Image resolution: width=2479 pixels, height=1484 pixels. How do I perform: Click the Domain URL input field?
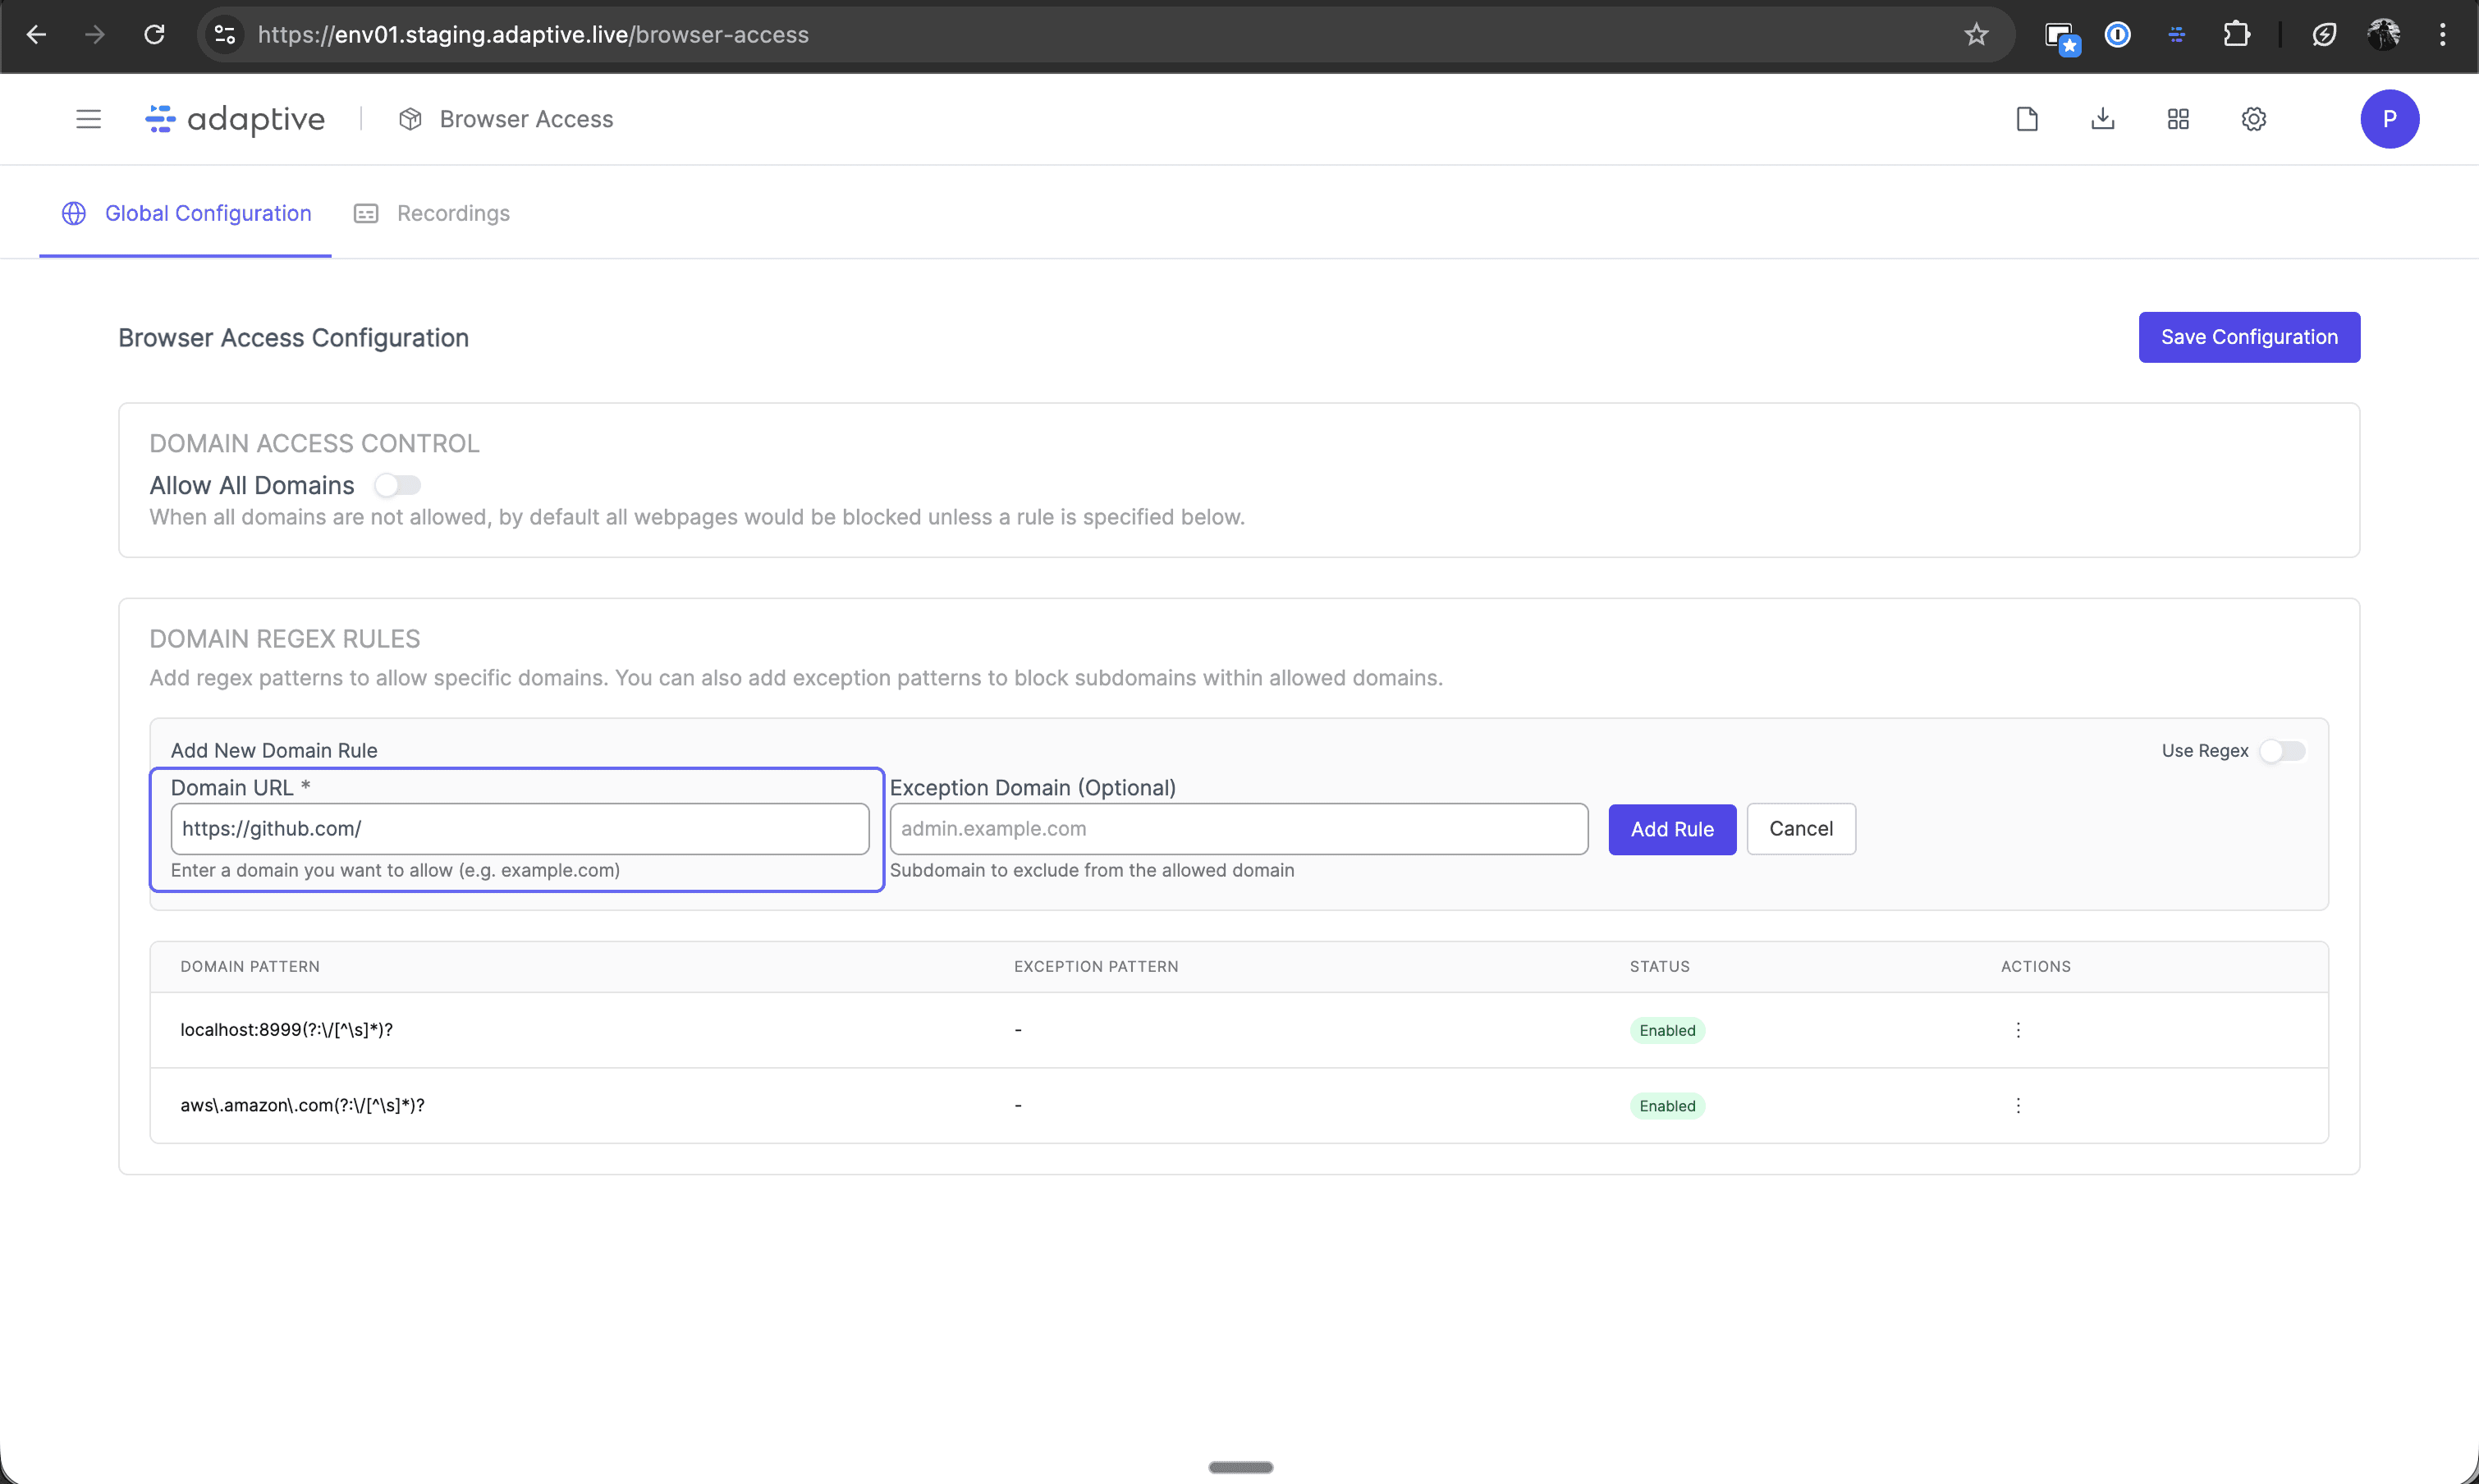pos(520,829)
